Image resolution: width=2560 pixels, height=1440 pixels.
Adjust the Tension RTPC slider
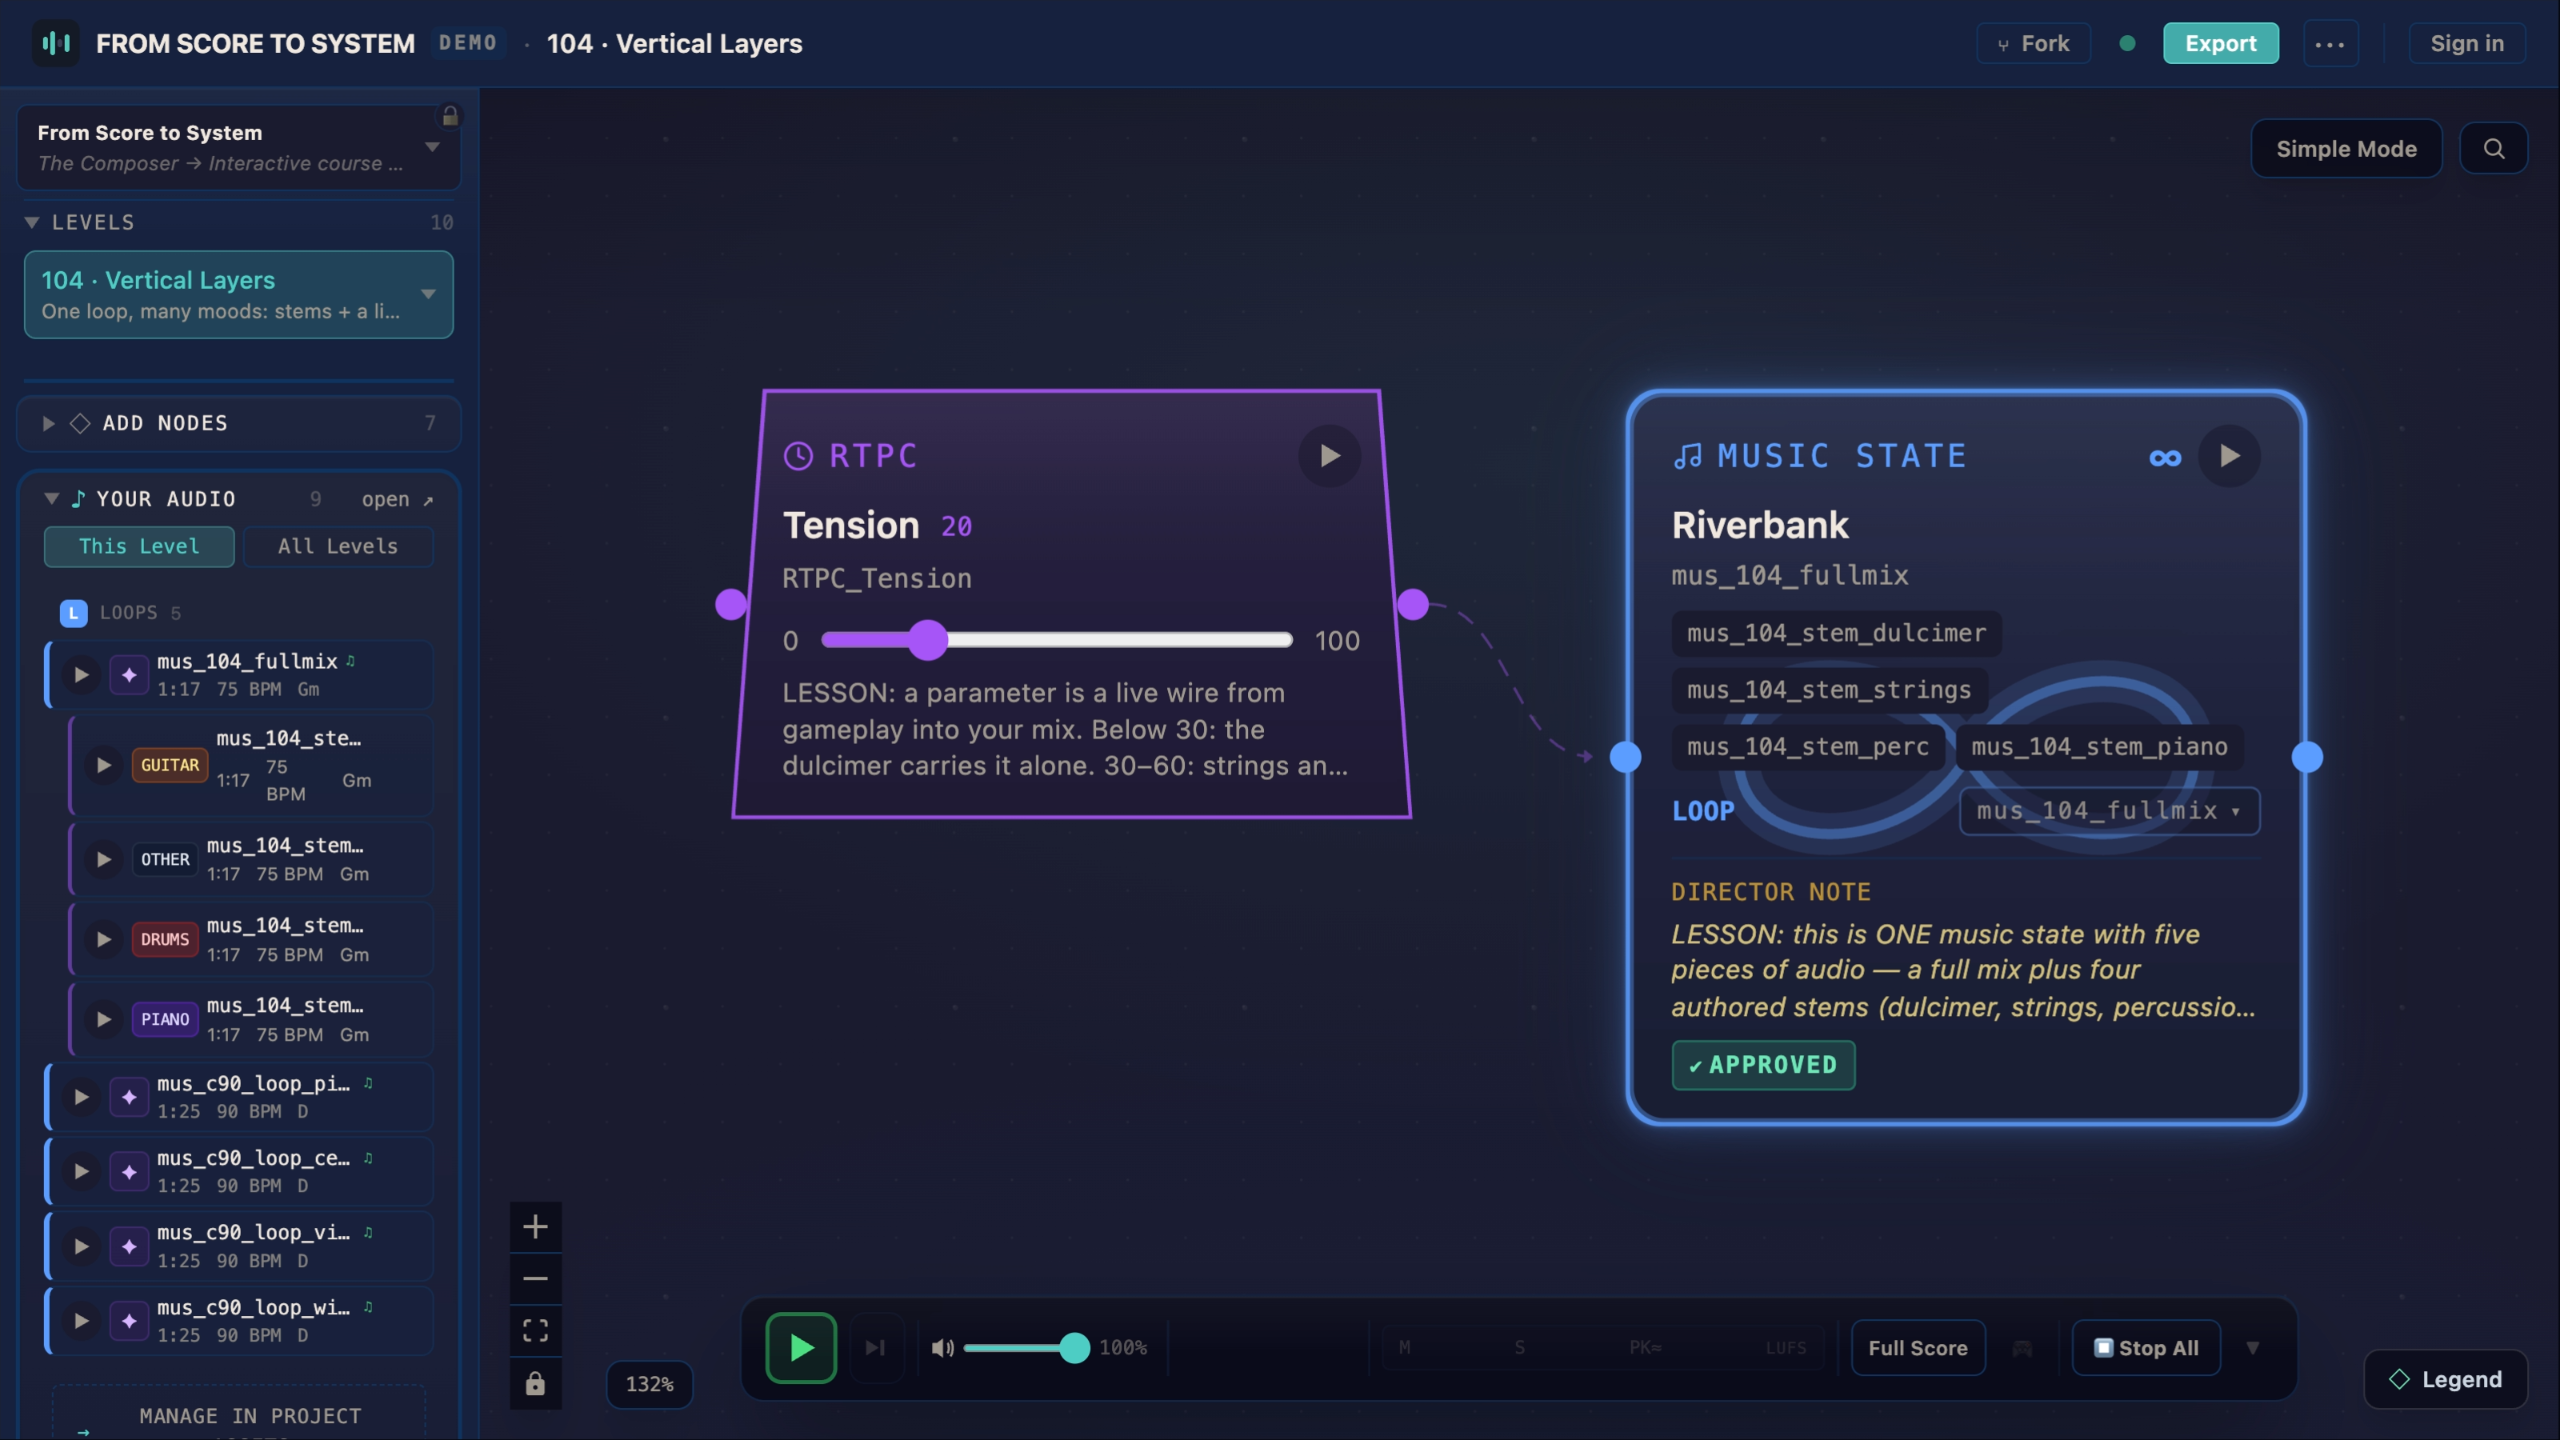[x=1057, y=640]
